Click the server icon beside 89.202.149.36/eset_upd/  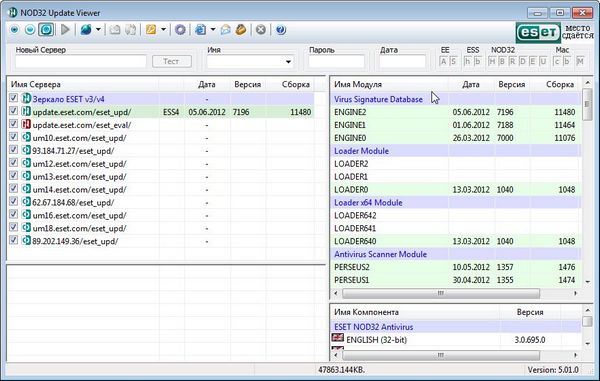click(x=26, y=241)
